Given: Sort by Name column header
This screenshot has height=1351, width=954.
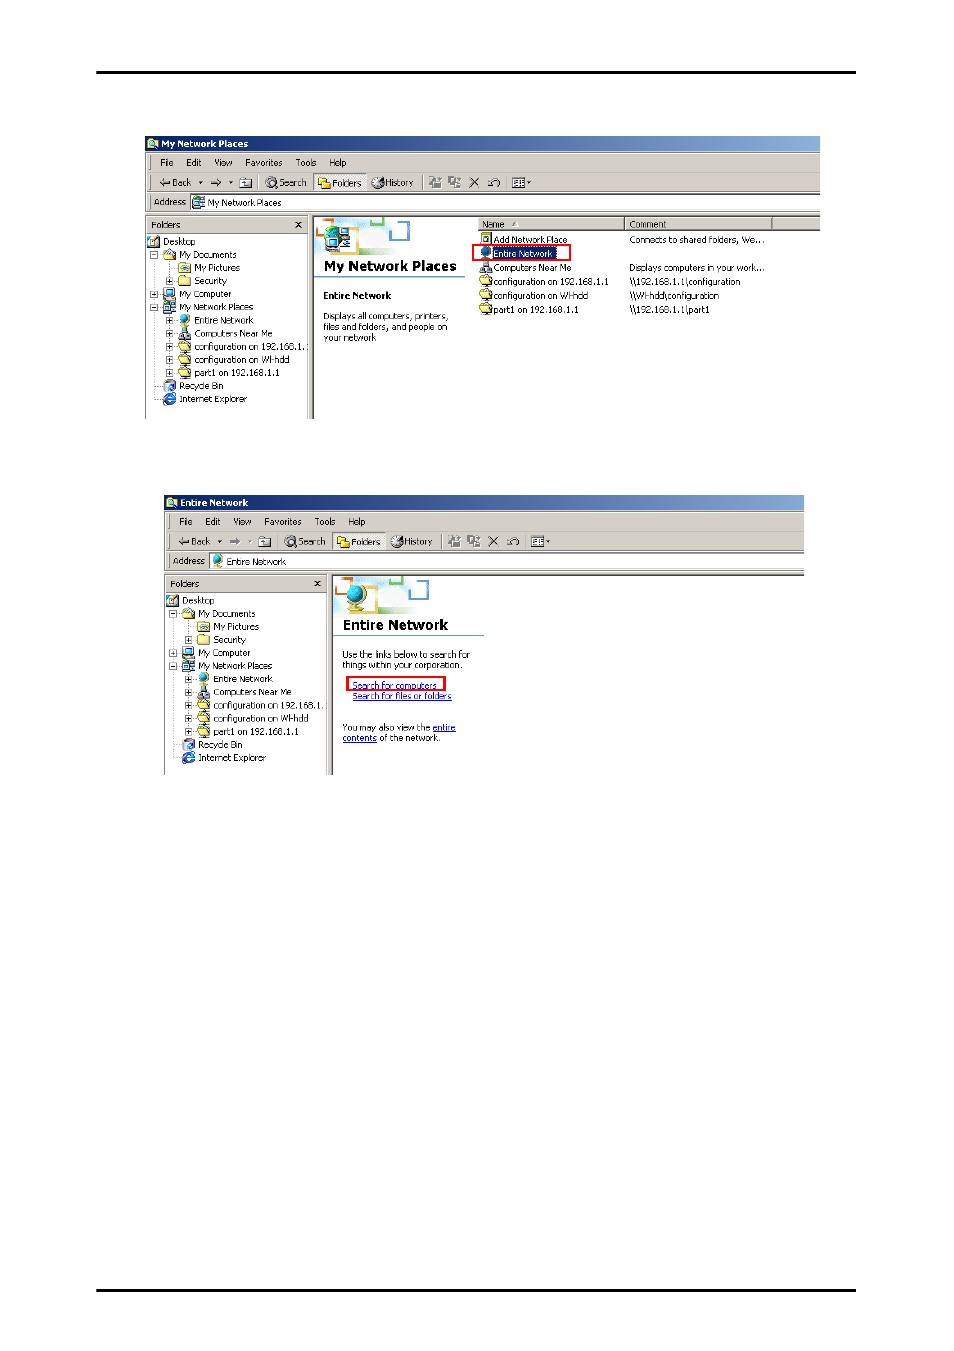Looking at the screenshot, I should 551,224.
